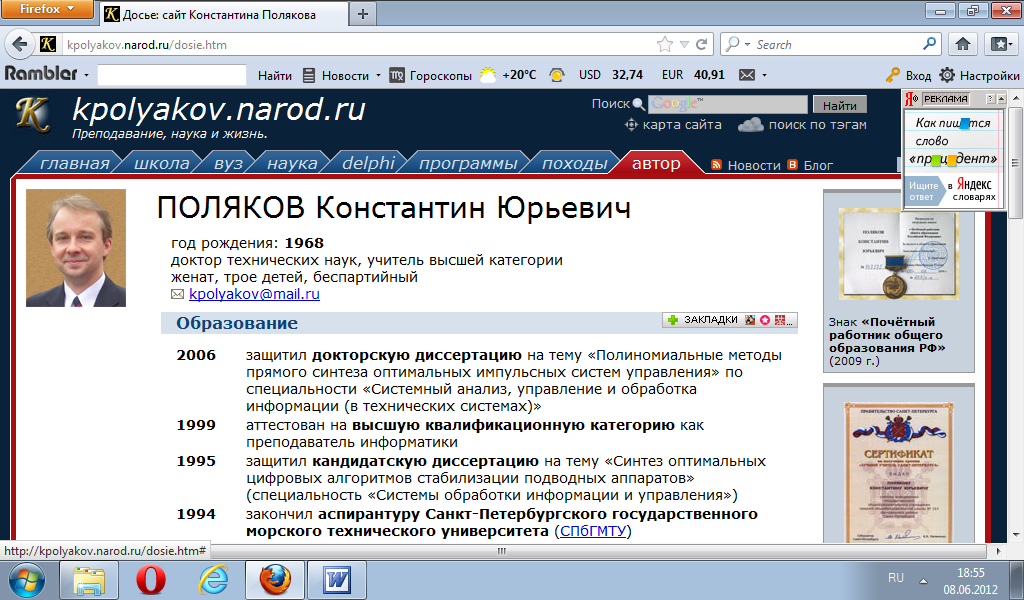Click the Яндекс словарях ad banner
Viewport: 1024px width, 600px height.
point(953,157)
